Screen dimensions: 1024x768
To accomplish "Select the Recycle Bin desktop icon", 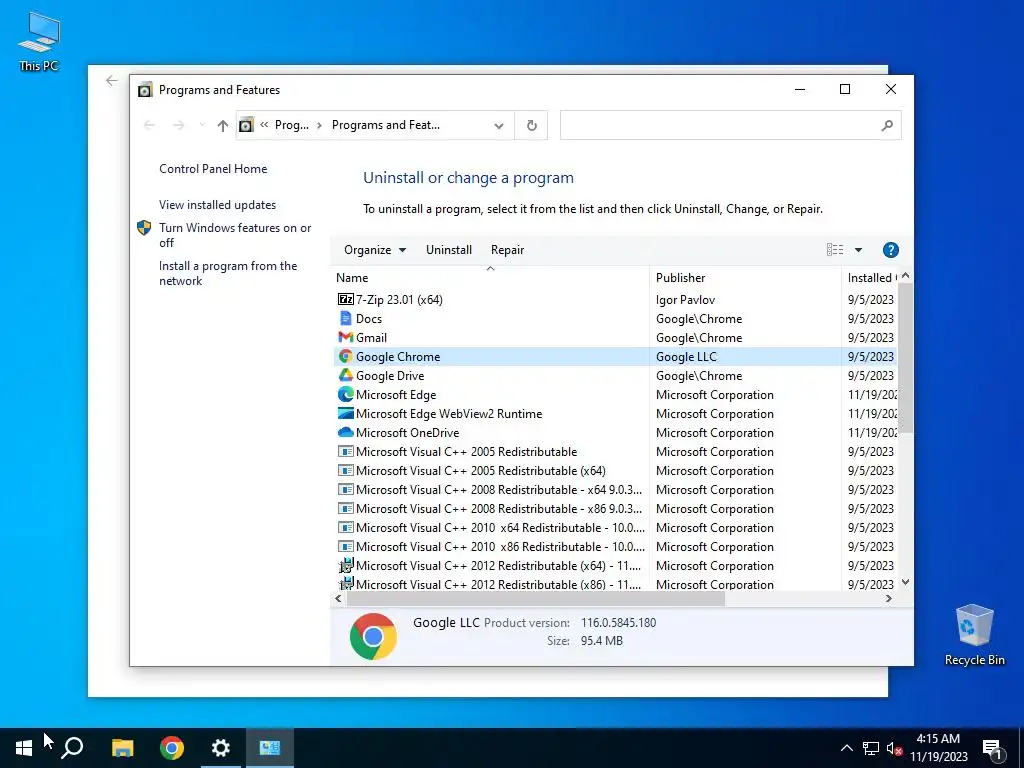I will [x=974, y=635].
